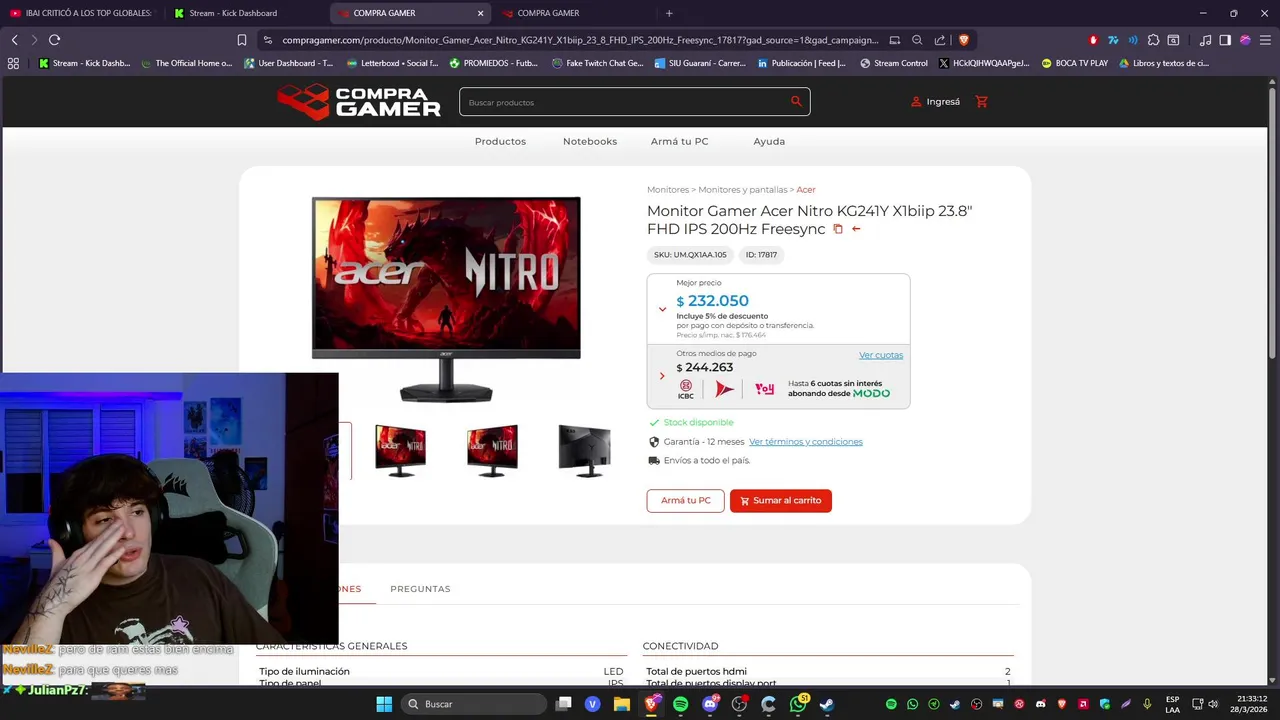The width and height of the screenshot is (1280, 720).
Task: Open the PROMIEDOS bookmark
Action: pyautogui.click(x=493, y=63)
